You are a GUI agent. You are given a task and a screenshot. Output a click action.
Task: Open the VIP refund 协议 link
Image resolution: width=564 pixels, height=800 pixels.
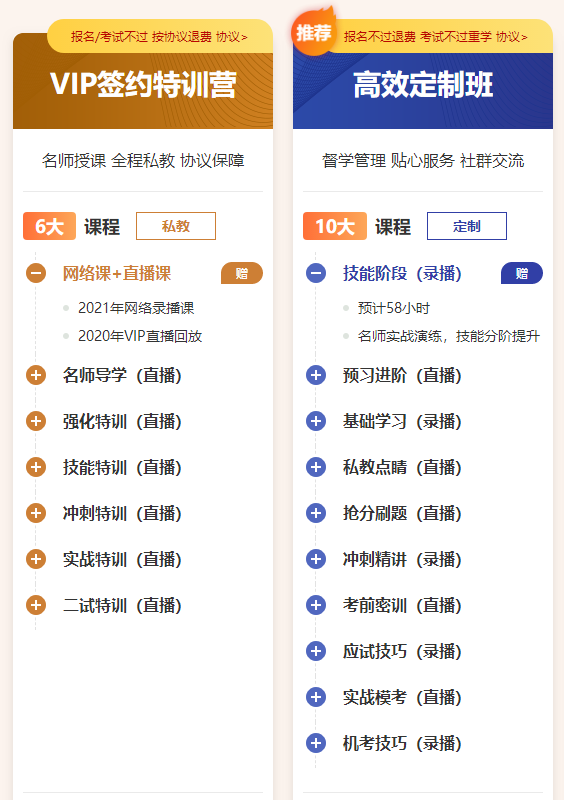232,37
